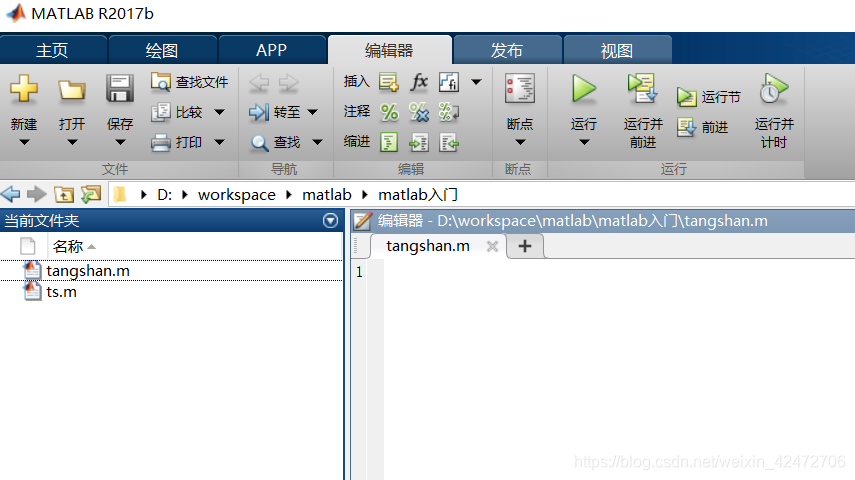Decrease indent using the indent-left icon
The image size is (855, 480).
click(x=449, y=142)
